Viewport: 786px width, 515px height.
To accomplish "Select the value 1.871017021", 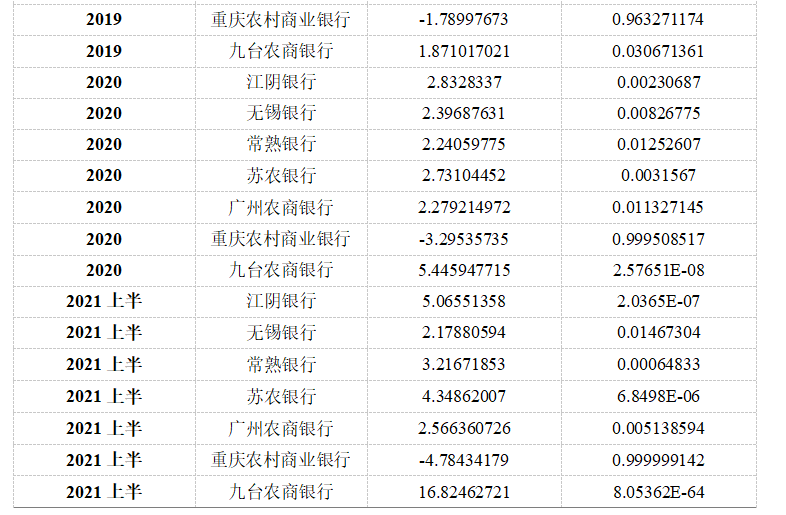I will pyautogui.click(x=464, y=51).
